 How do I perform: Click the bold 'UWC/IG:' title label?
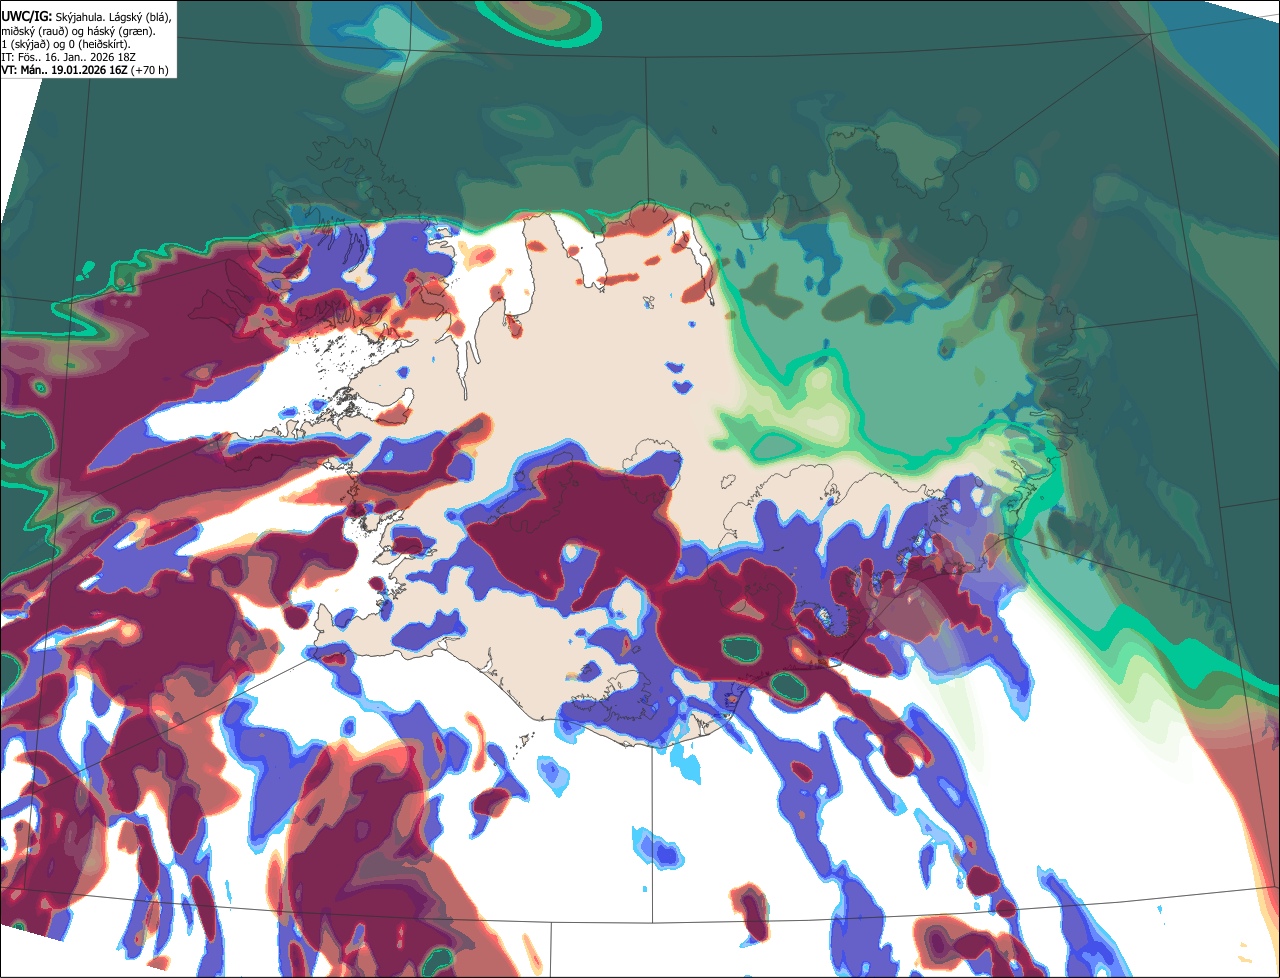click(27, 16)
